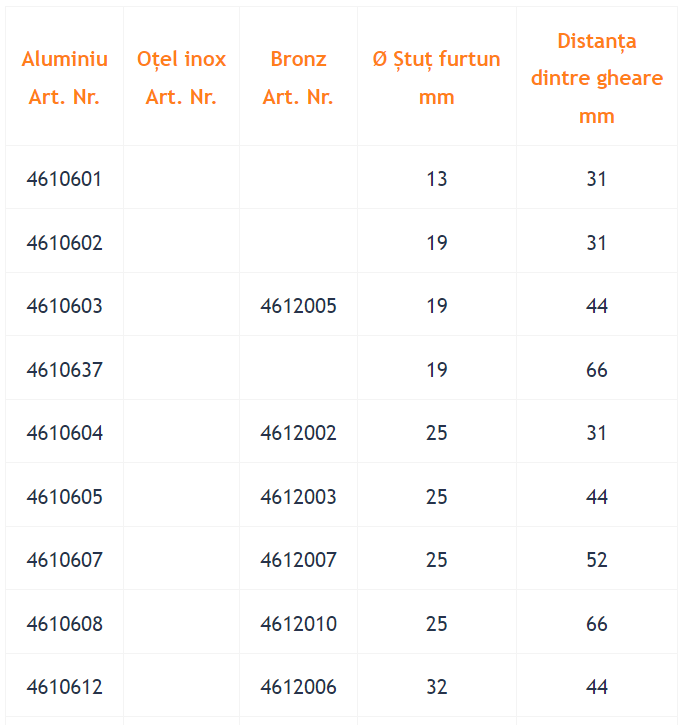Select the 52 mm claw distance cell
Screen dimensions: 685x725
tap(597, 559)
